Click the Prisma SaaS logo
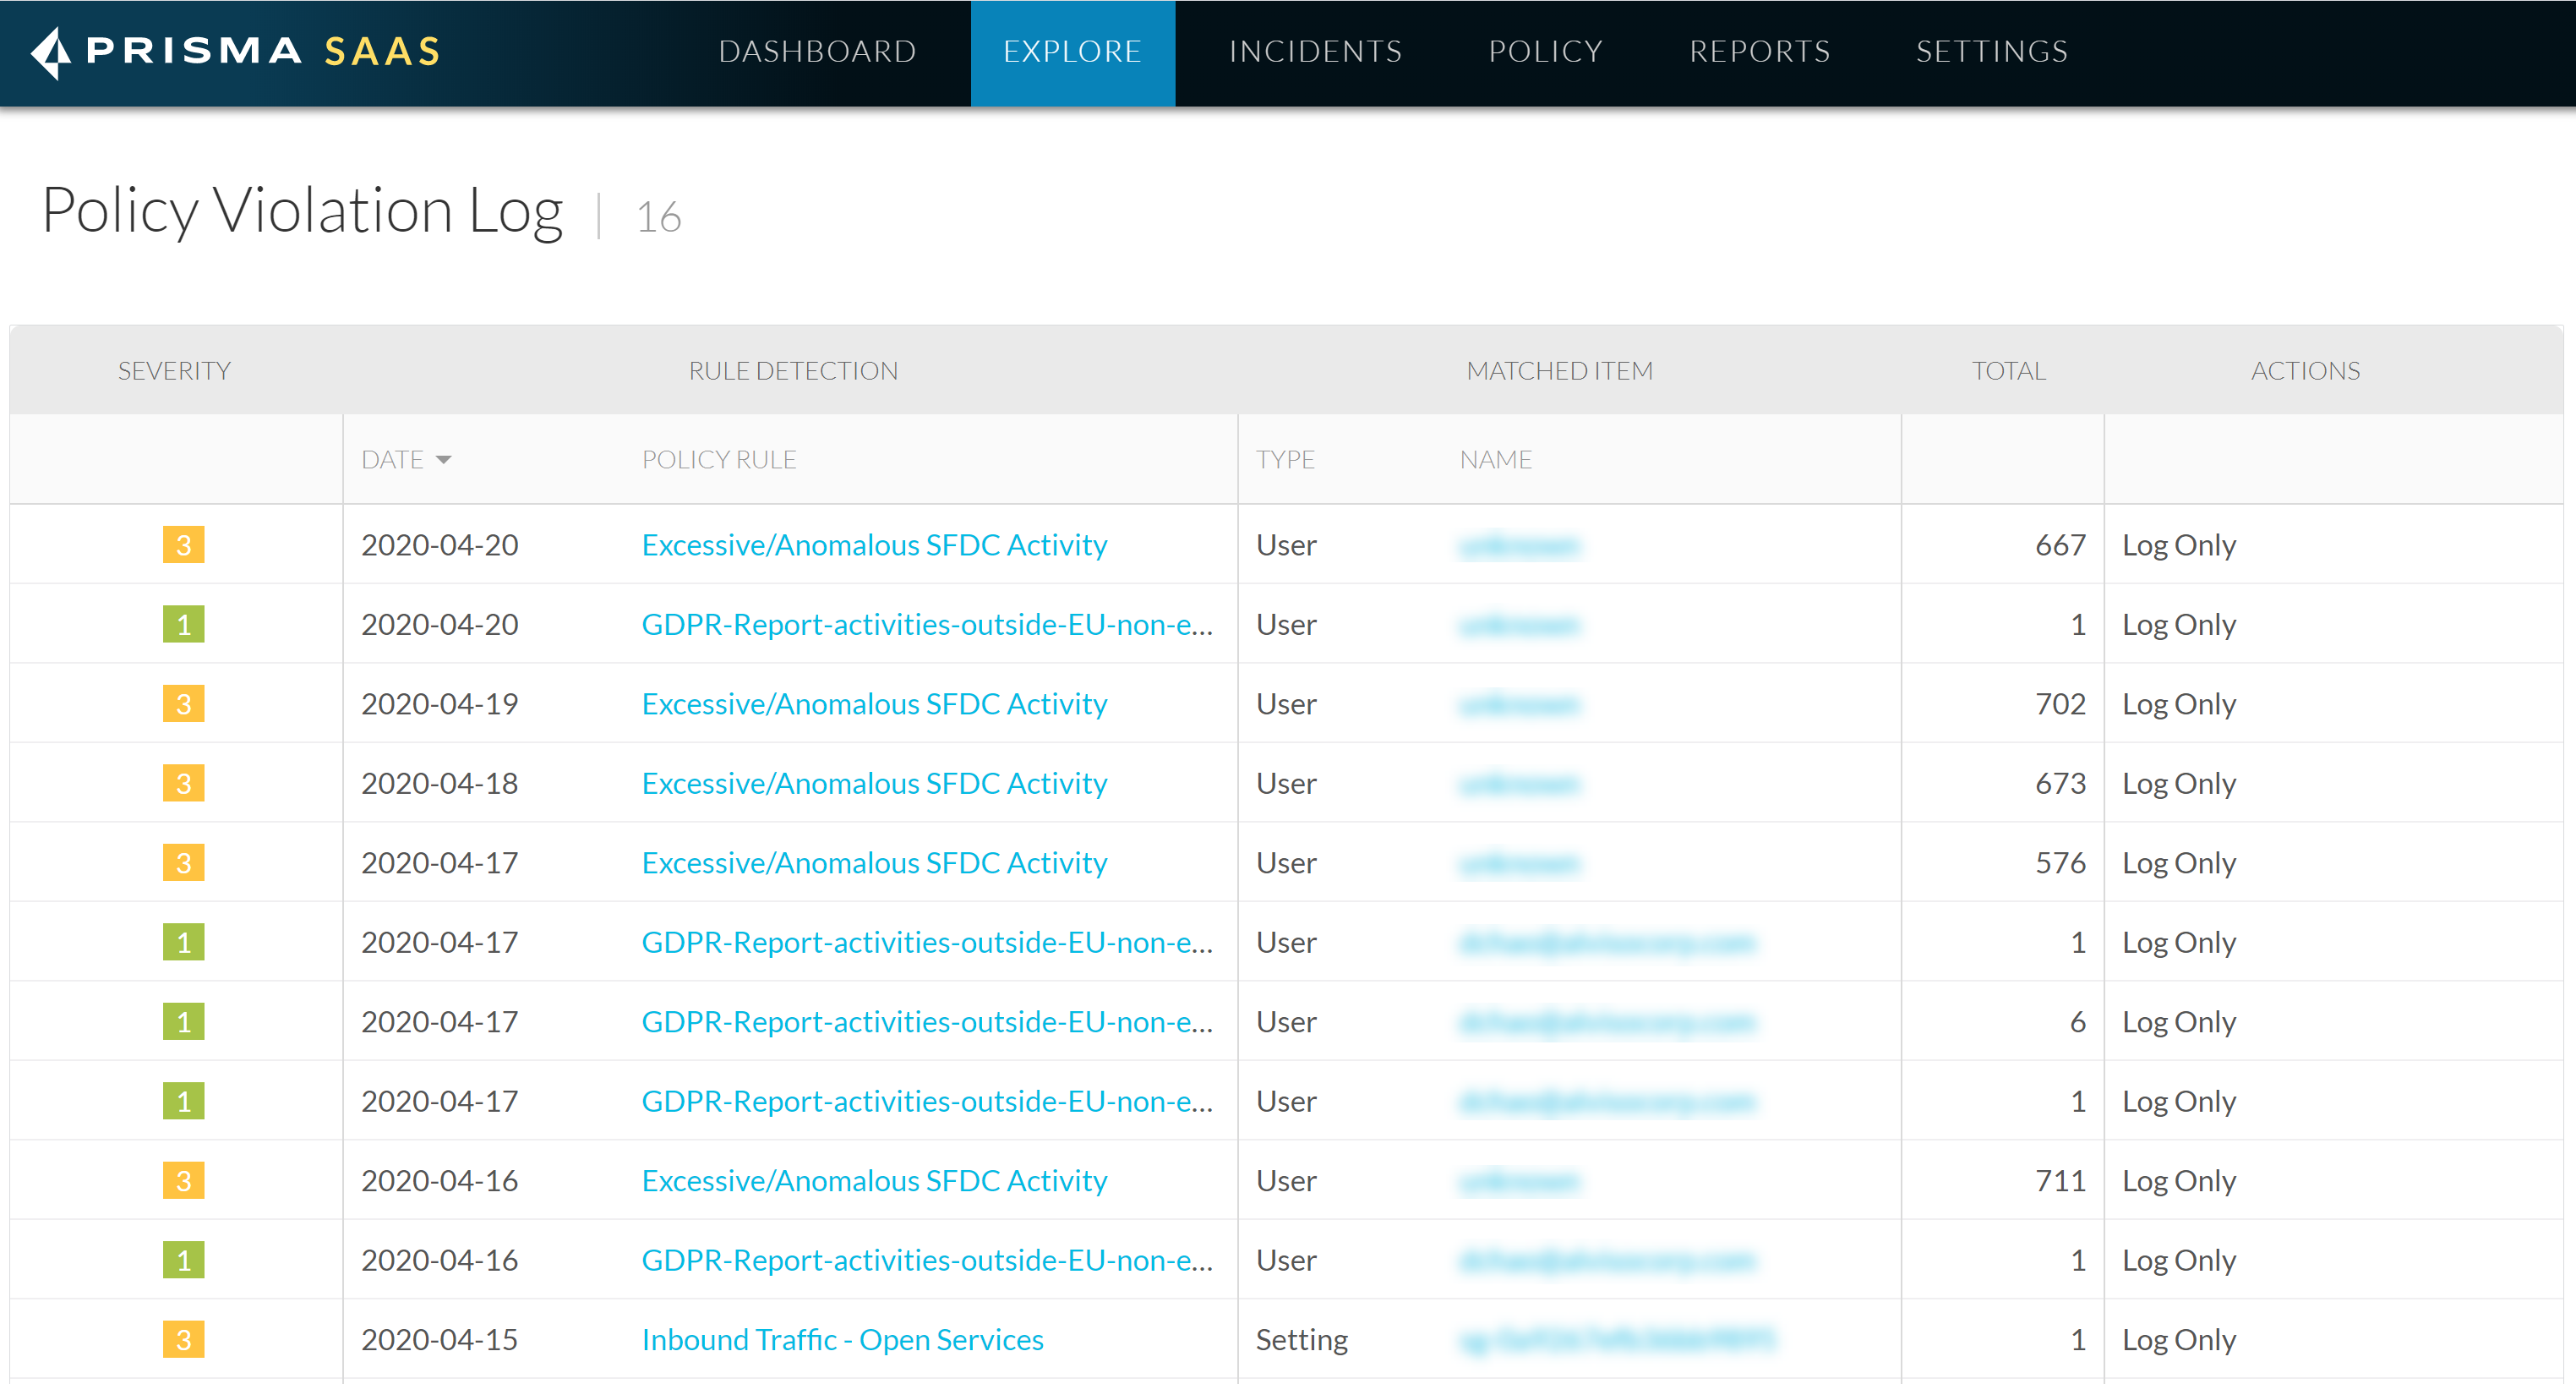2576x1384 pixels. tap(236, 51)
